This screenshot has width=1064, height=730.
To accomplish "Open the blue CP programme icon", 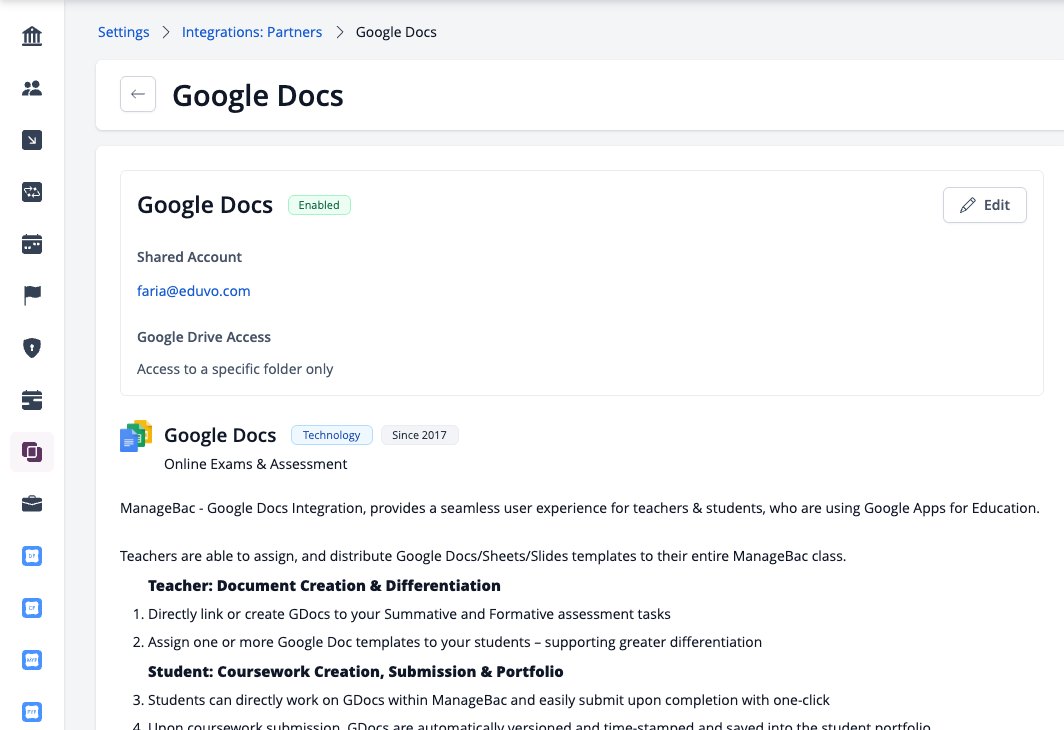I will (x=32, y=608).
